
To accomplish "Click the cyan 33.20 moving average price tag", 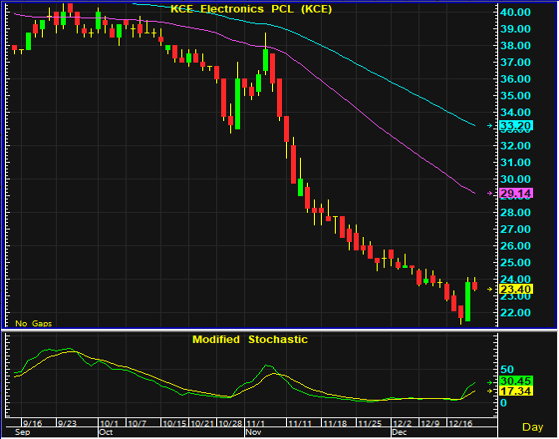I will click(x=516, y=126).
